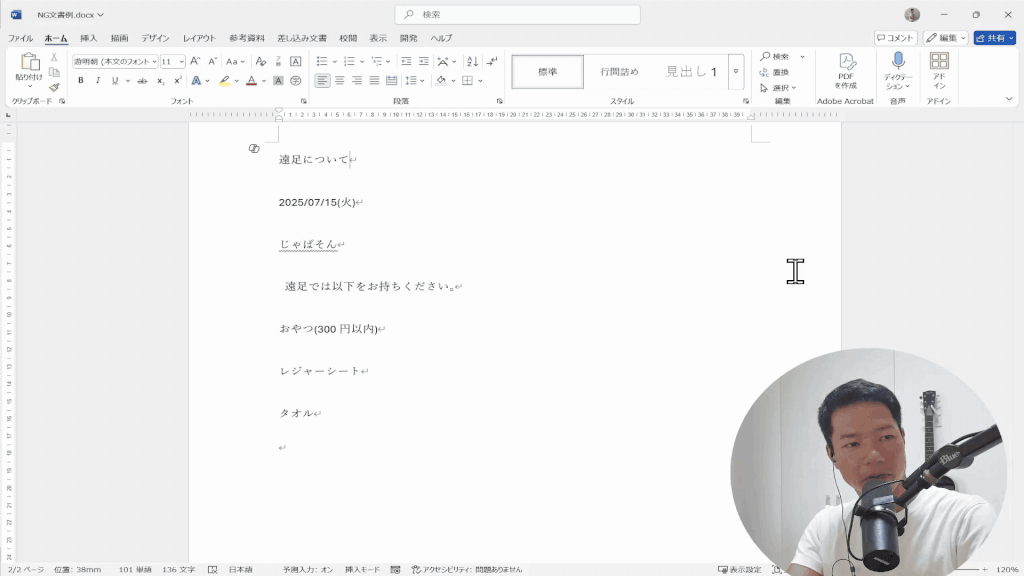This screenshot has width=1024, height=576.
Task: Click the Sort A-Z icon
Action: point(472,61)
